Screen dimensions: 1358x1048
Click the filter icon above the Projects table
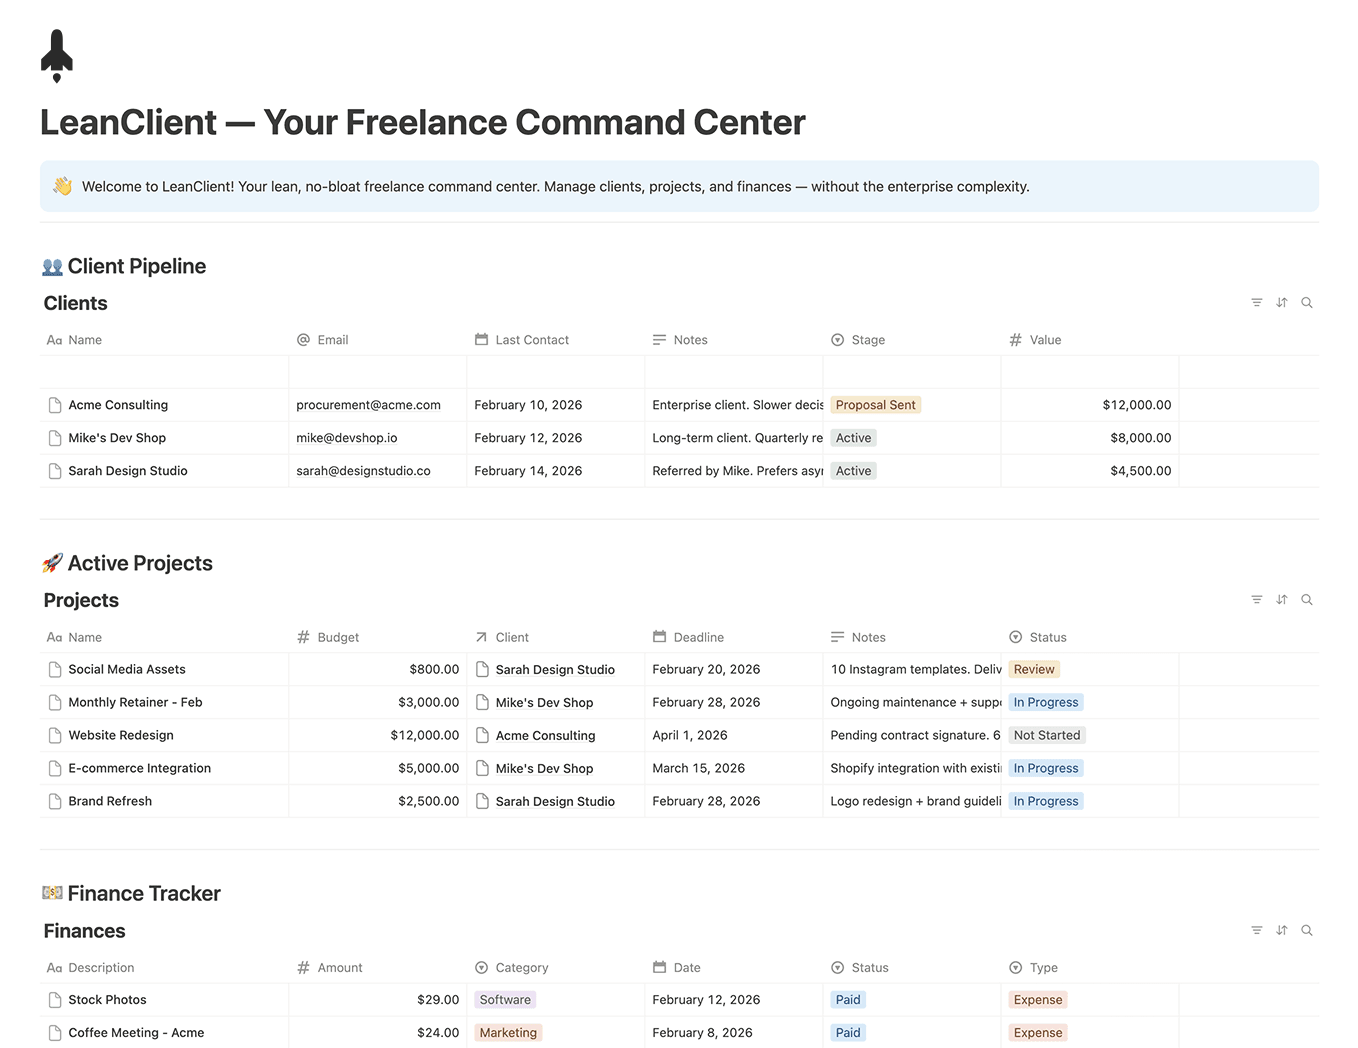pyautogui.click(x=1257, y=599)
